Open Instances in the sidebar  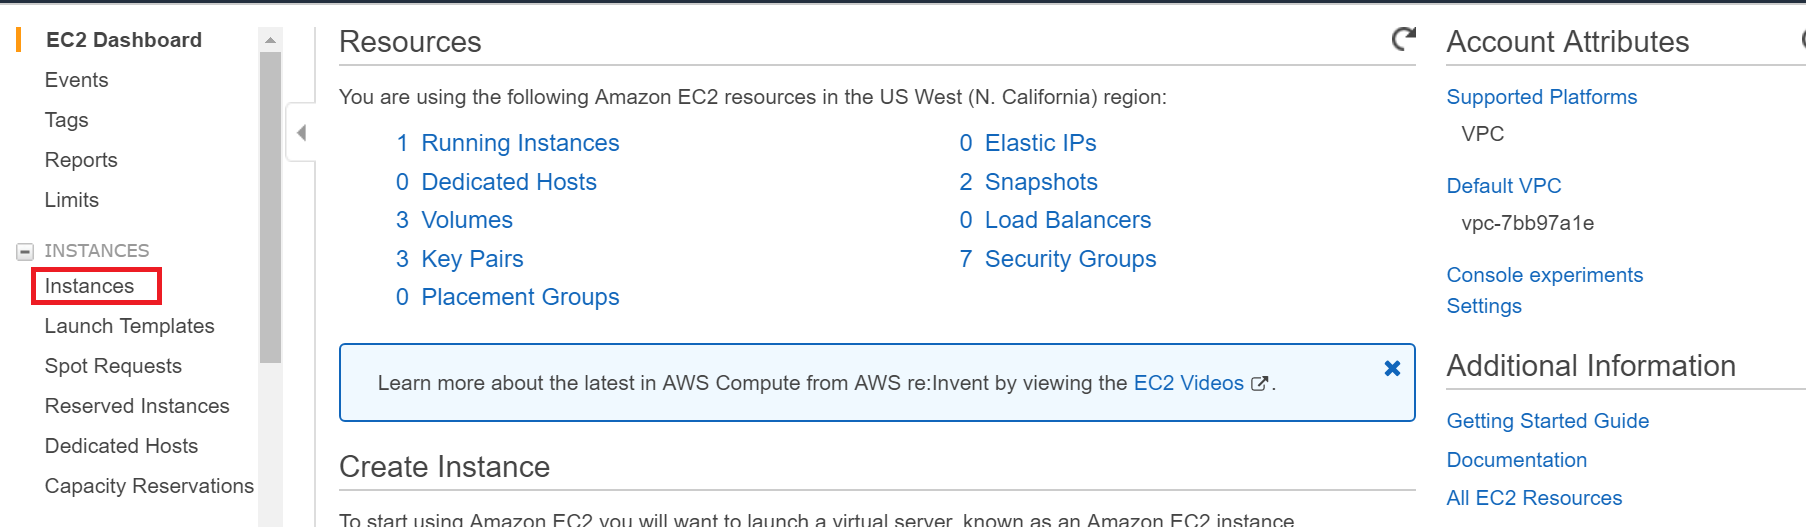pyautogui.click(x=89, y=286)
